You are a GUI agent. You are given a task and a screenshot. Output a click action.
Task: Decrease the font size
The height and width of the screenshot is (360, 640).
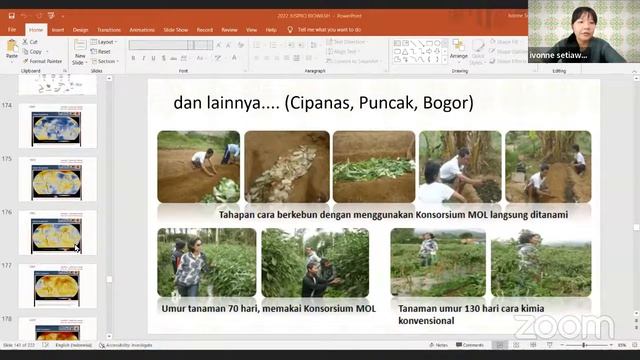(229, 45)
